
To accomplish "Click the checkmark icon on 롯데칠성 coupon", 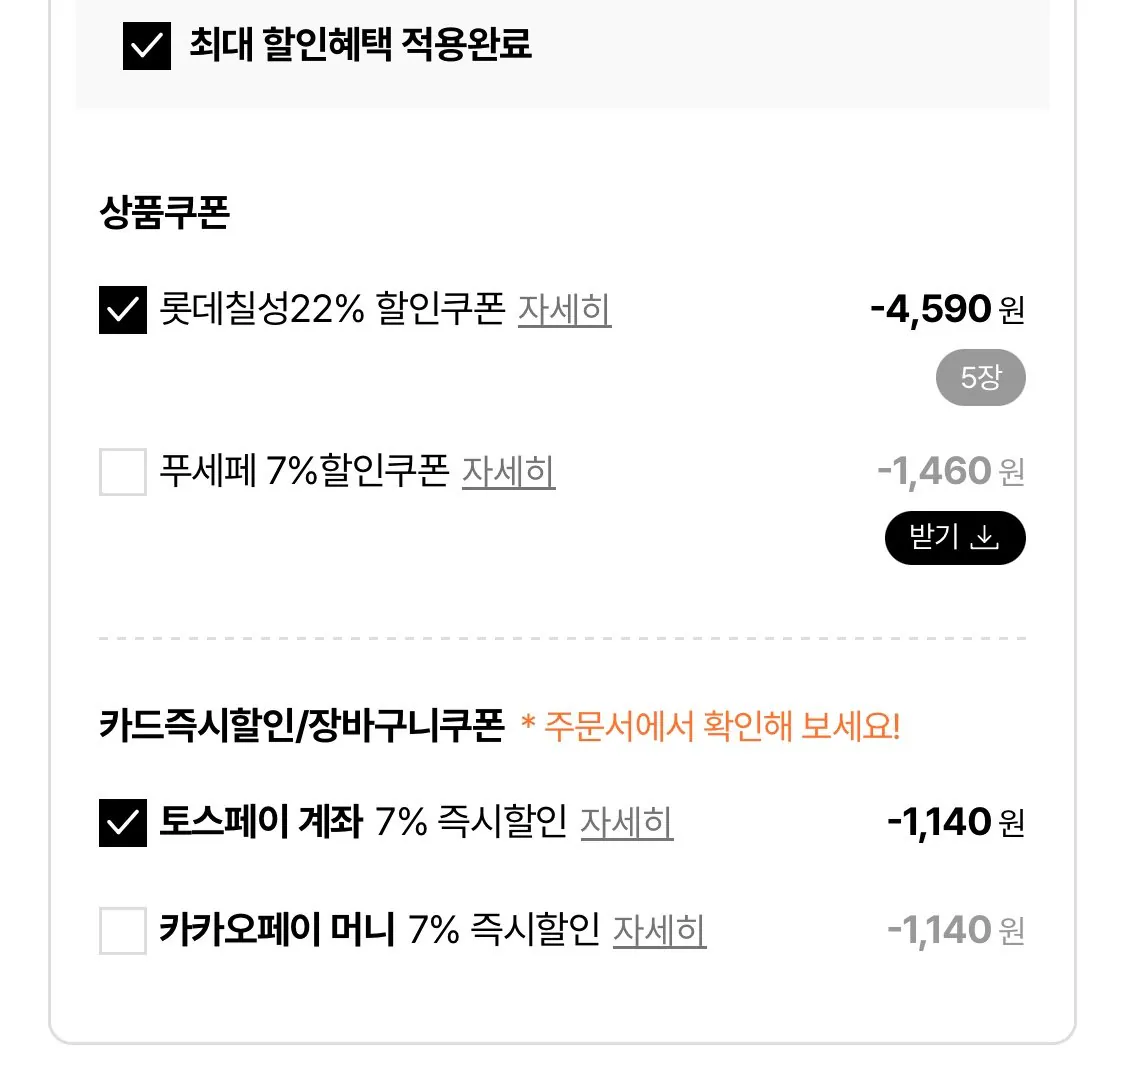I will pyautogui.click(x=122, y=310).
